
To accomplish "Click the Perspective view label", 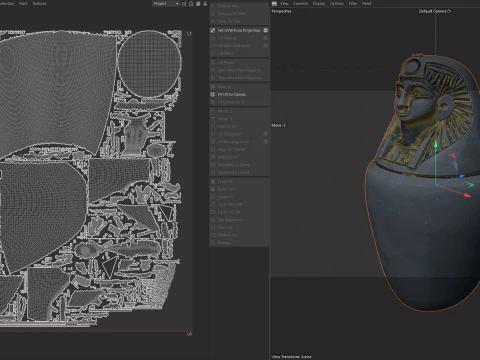I will tap(281, 11).
